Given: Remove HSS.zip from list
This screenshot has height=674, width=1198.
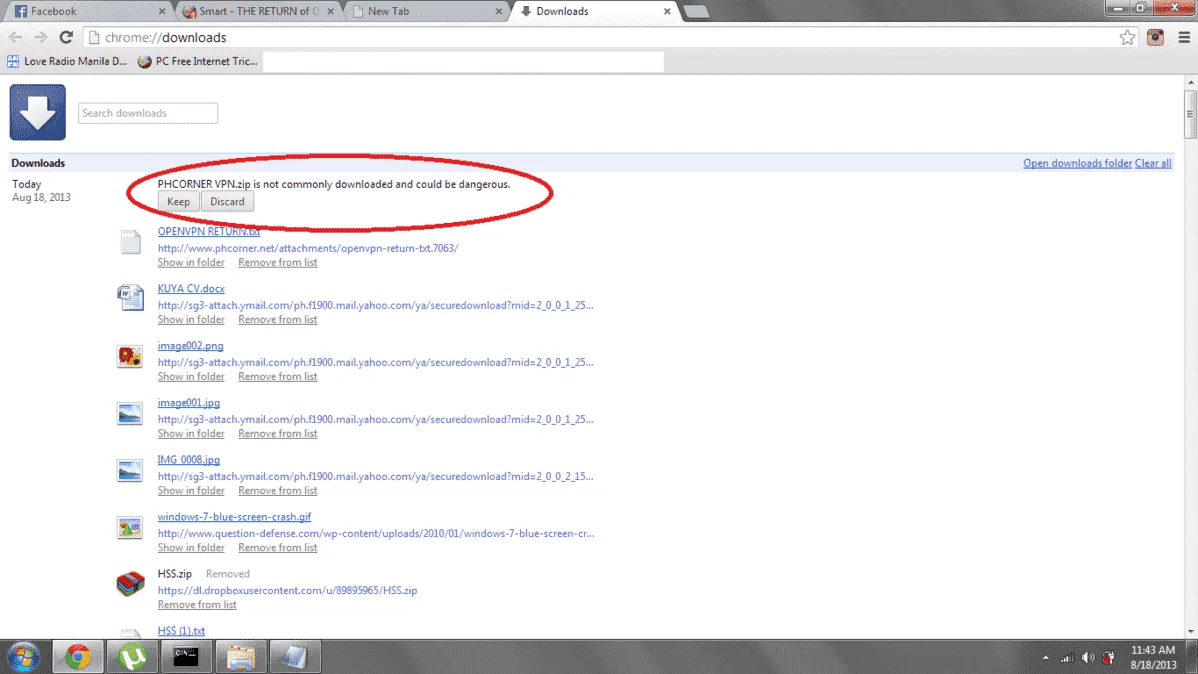Looking at the screenshot, I should pyautogui.click(x=197, y=604).
